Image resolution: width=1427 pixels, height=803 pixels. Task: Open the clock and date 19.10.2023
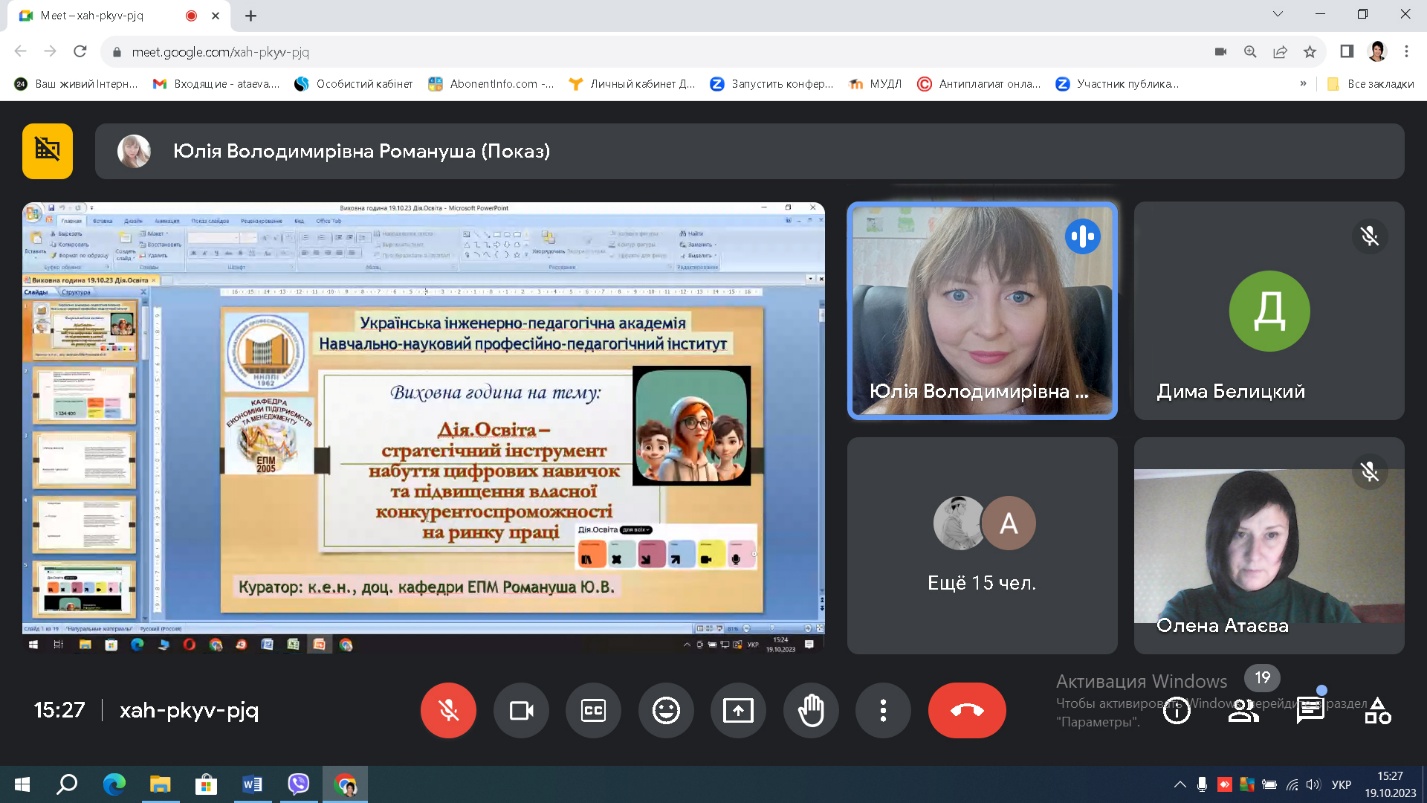click(1390, 784)
